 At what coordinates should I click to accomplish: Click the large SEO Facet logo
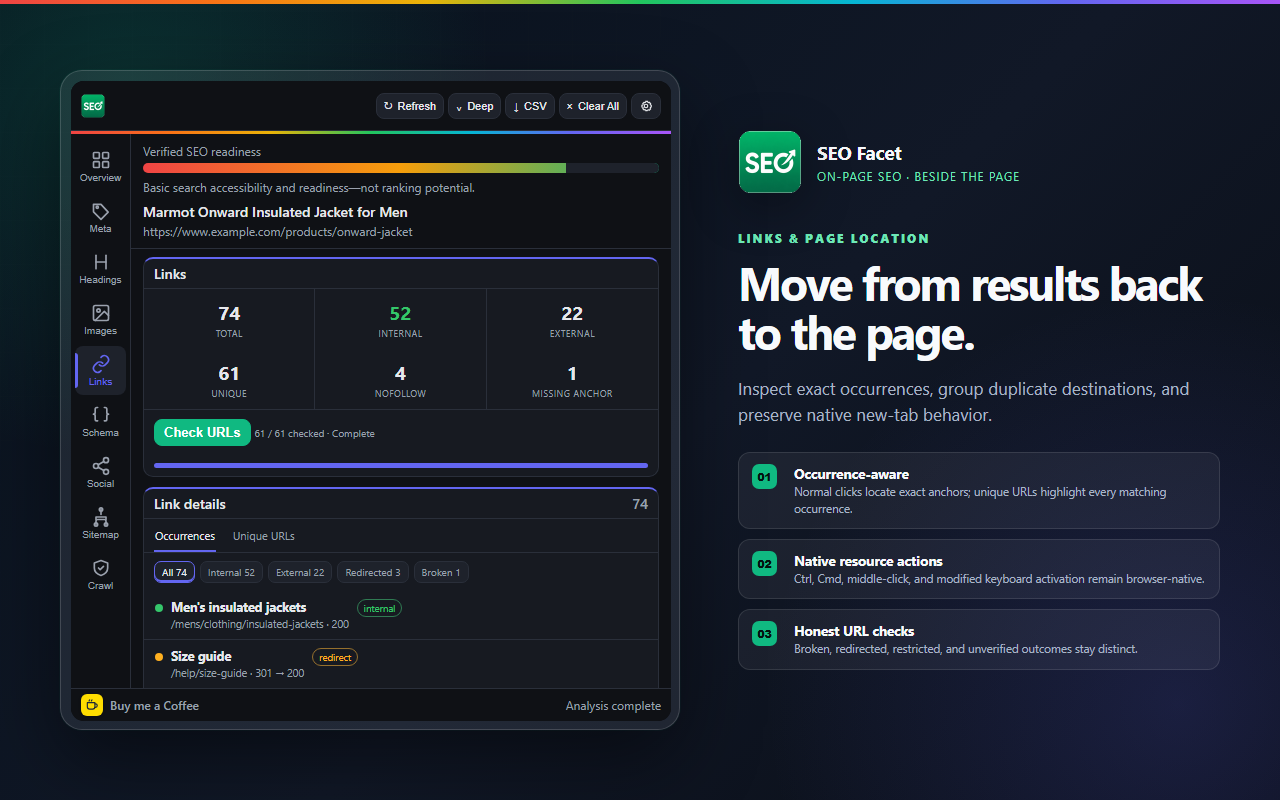pyautogui.click(x=769, y=162)
